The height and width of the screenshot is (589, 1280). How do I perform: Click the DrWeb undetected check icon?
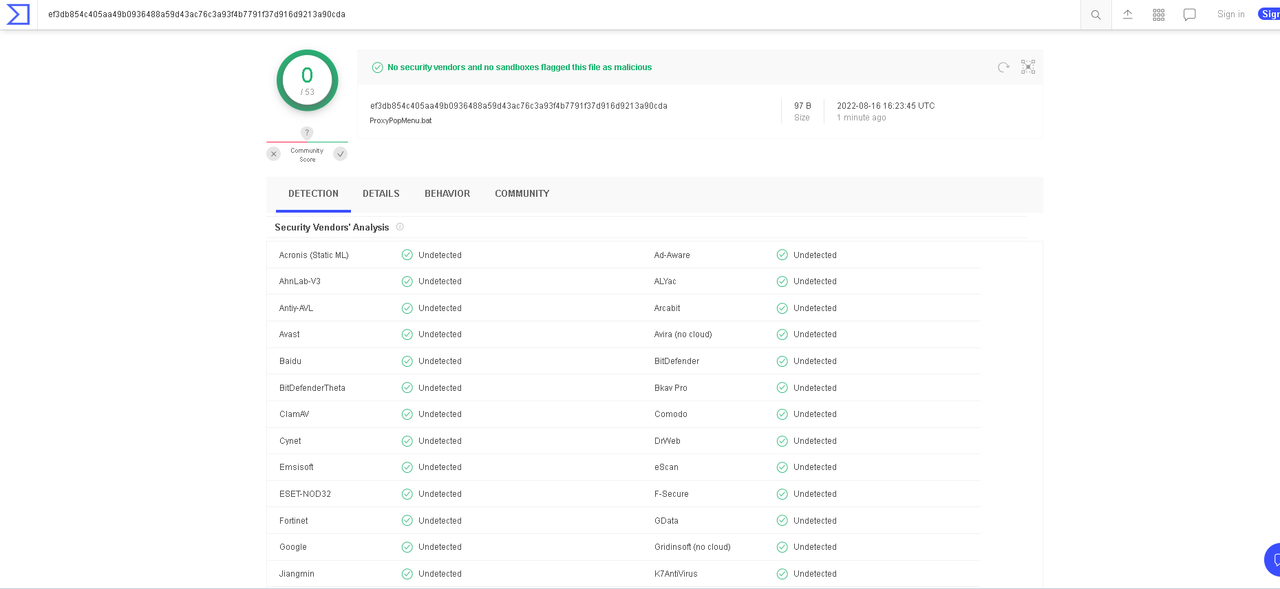[782, 441]
